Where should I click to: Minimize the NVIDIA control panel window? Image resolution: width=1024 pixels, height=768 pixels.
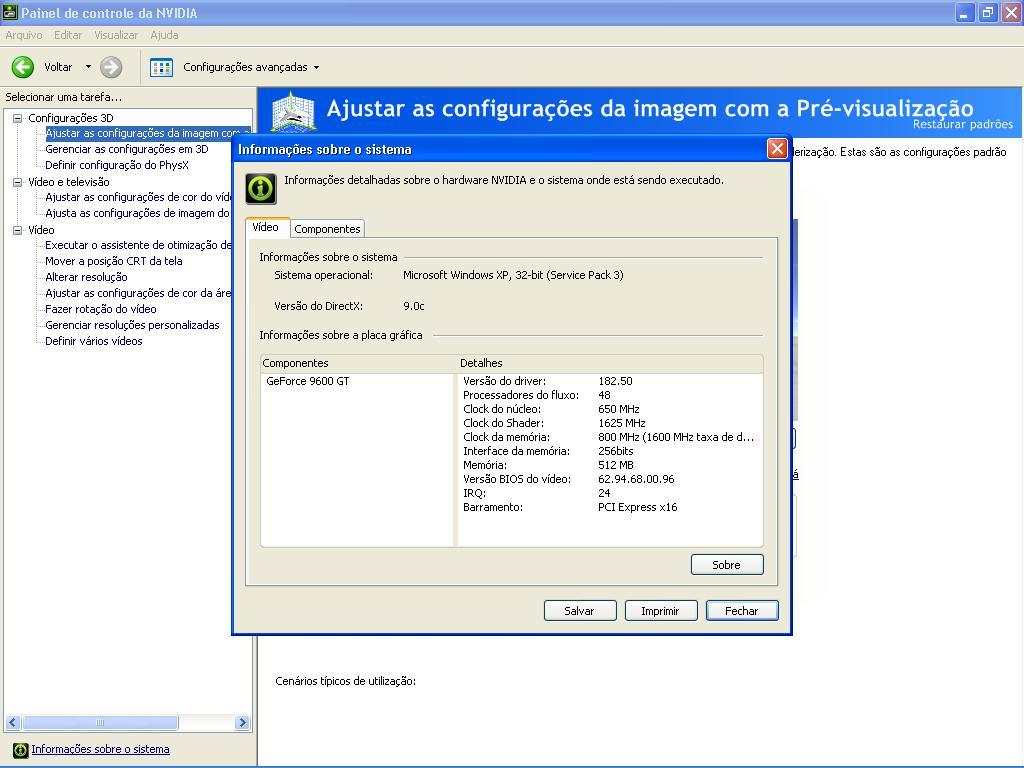(964, 12)
